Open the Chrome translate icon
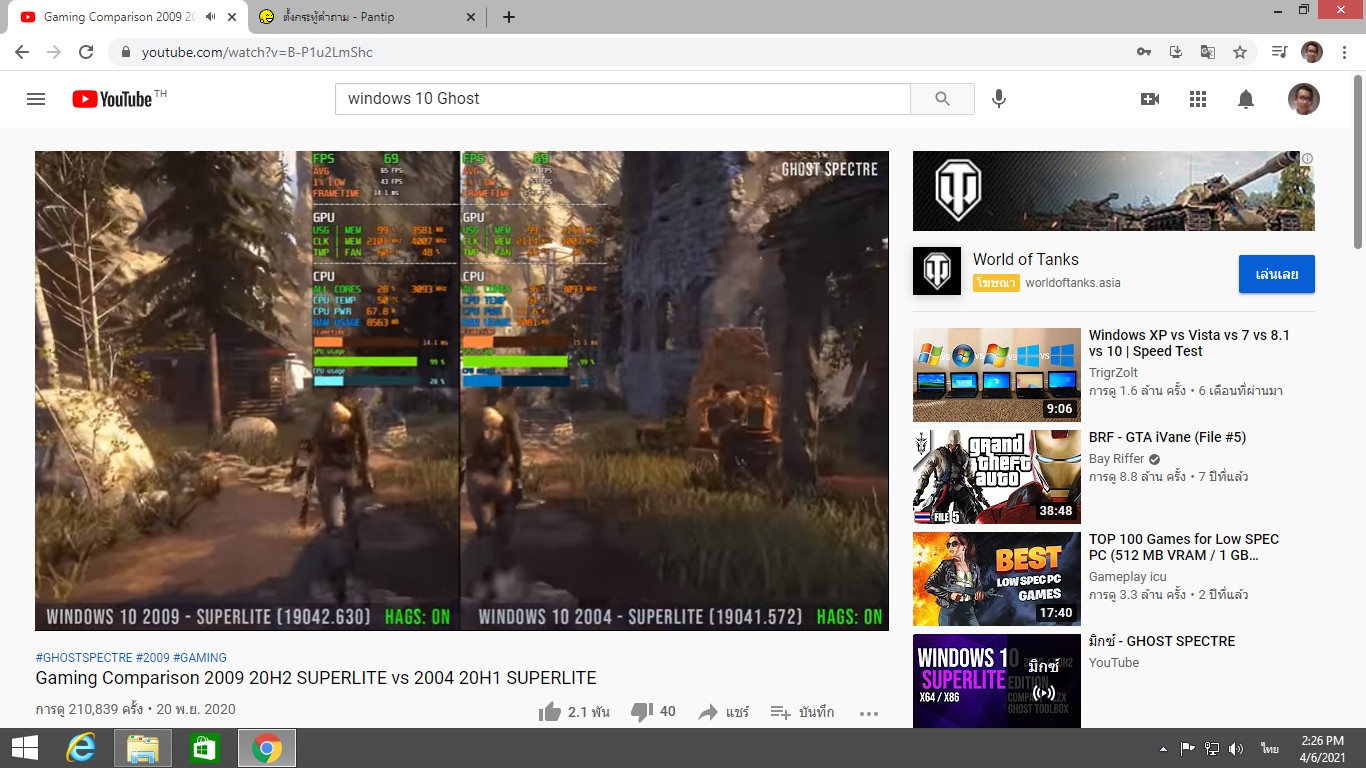 pos(1208,52)
